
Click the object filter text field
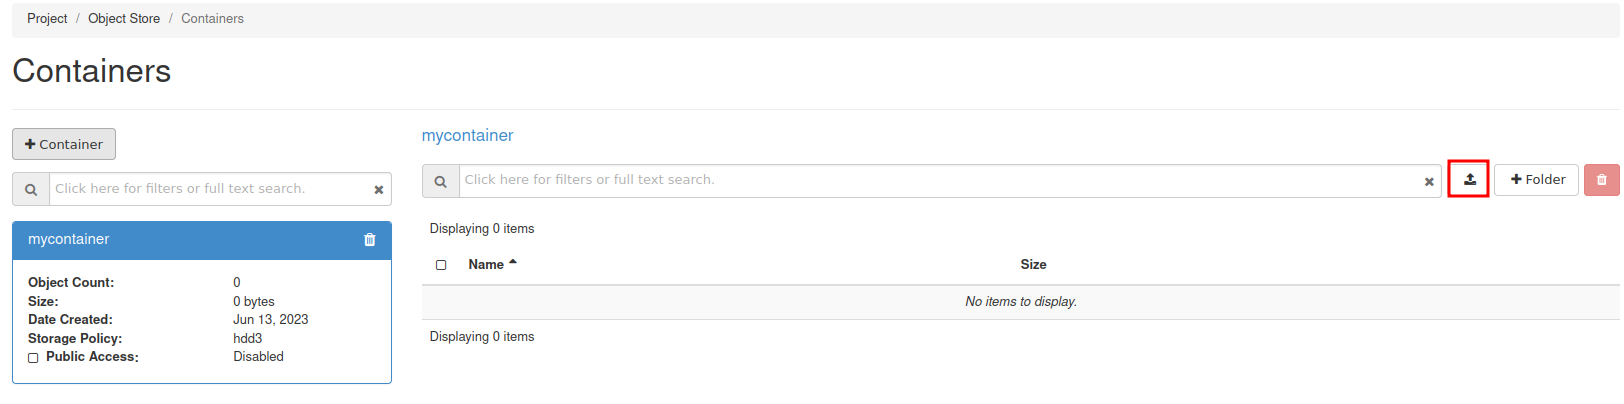point(938,181)
